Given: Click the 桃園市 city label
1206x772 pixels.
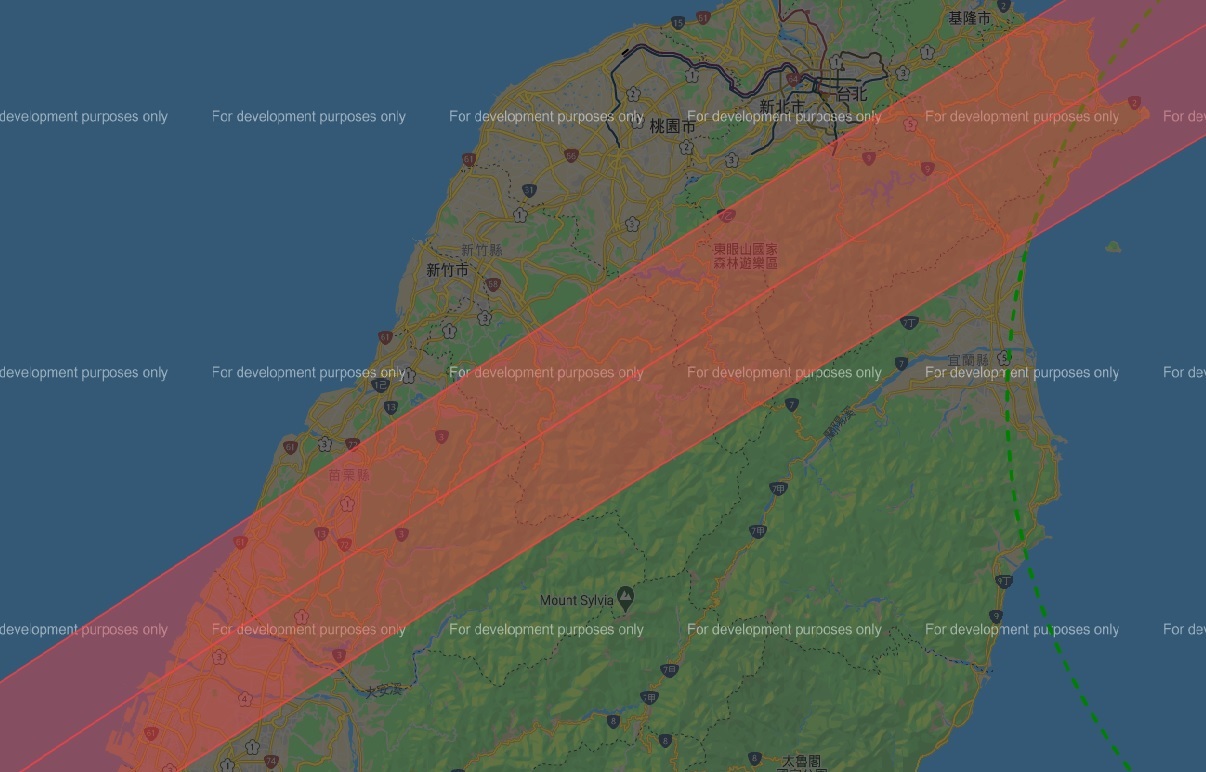Looking at the screenshot, I should point(672,126).
